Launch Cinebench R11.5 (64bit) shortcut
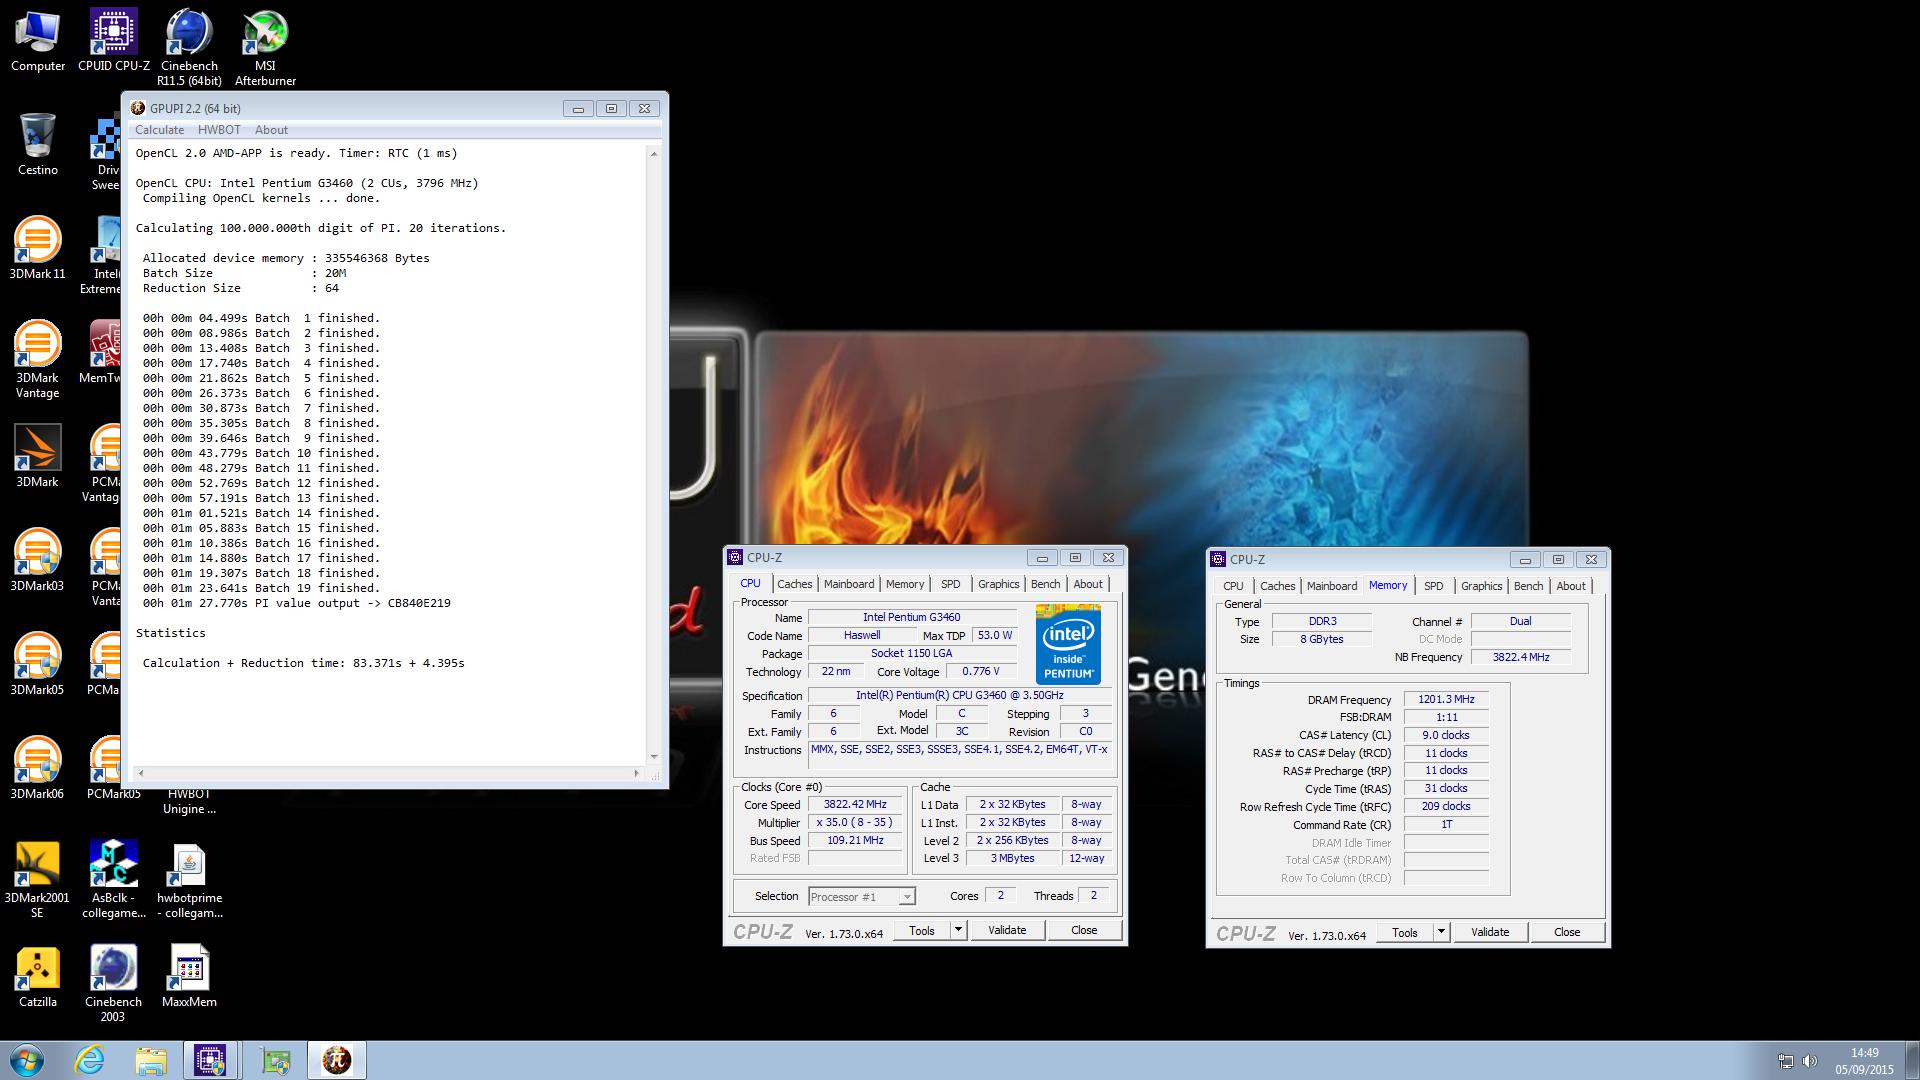The image size is (1920, 1080). (189, 48)
